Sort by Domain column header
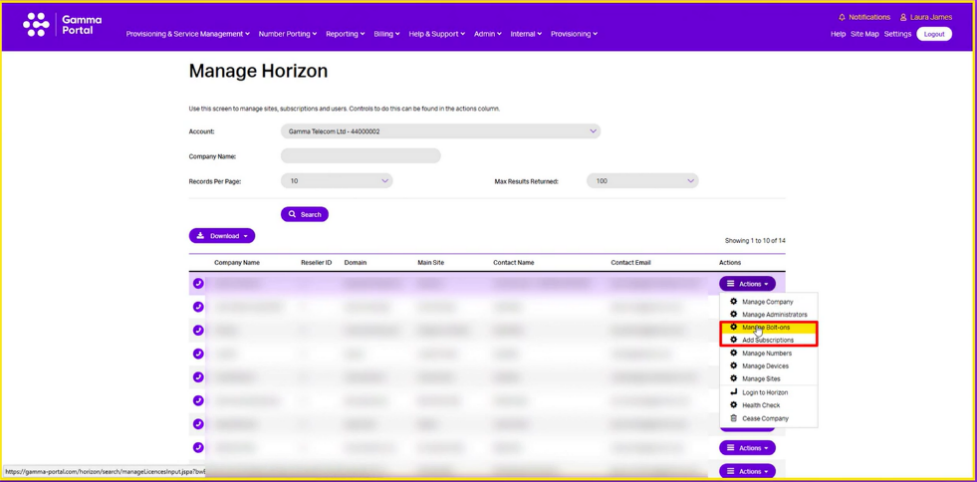This screenshot has width=977, height=482. coord(355,263)
